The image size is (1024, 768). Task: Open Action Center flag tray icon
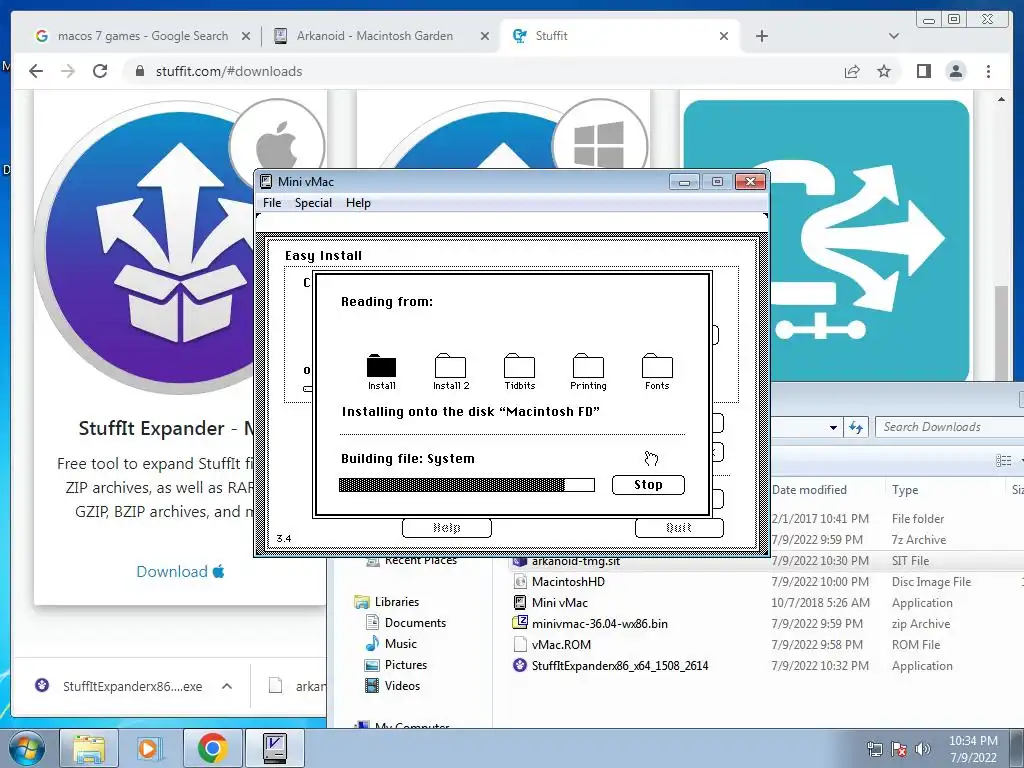(899, 749)
